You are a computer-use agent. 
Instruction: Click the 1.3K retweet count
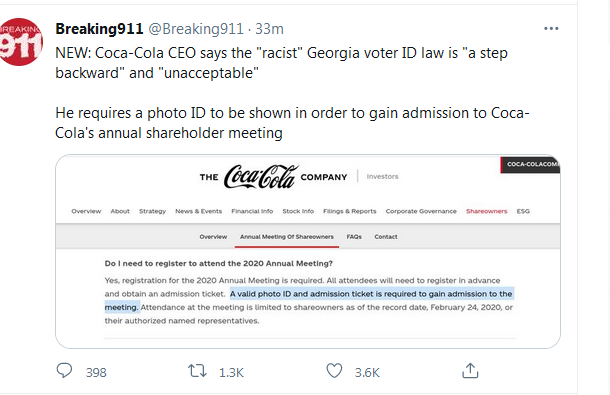coord(231,372)
